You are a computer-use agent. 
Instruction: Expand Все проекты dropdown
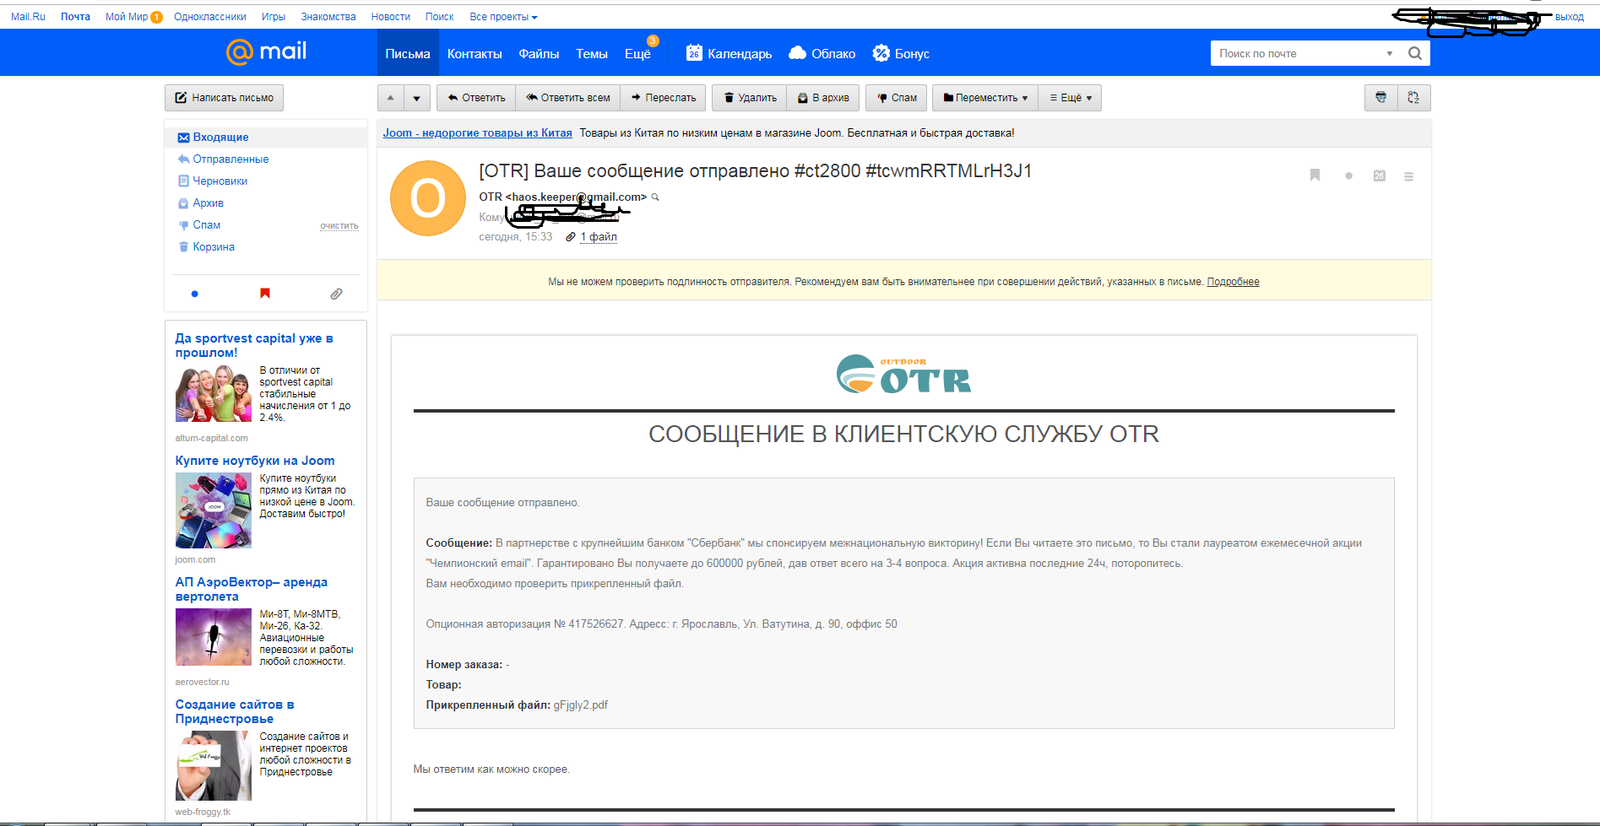pyautogui.click(x=503, y=17)
